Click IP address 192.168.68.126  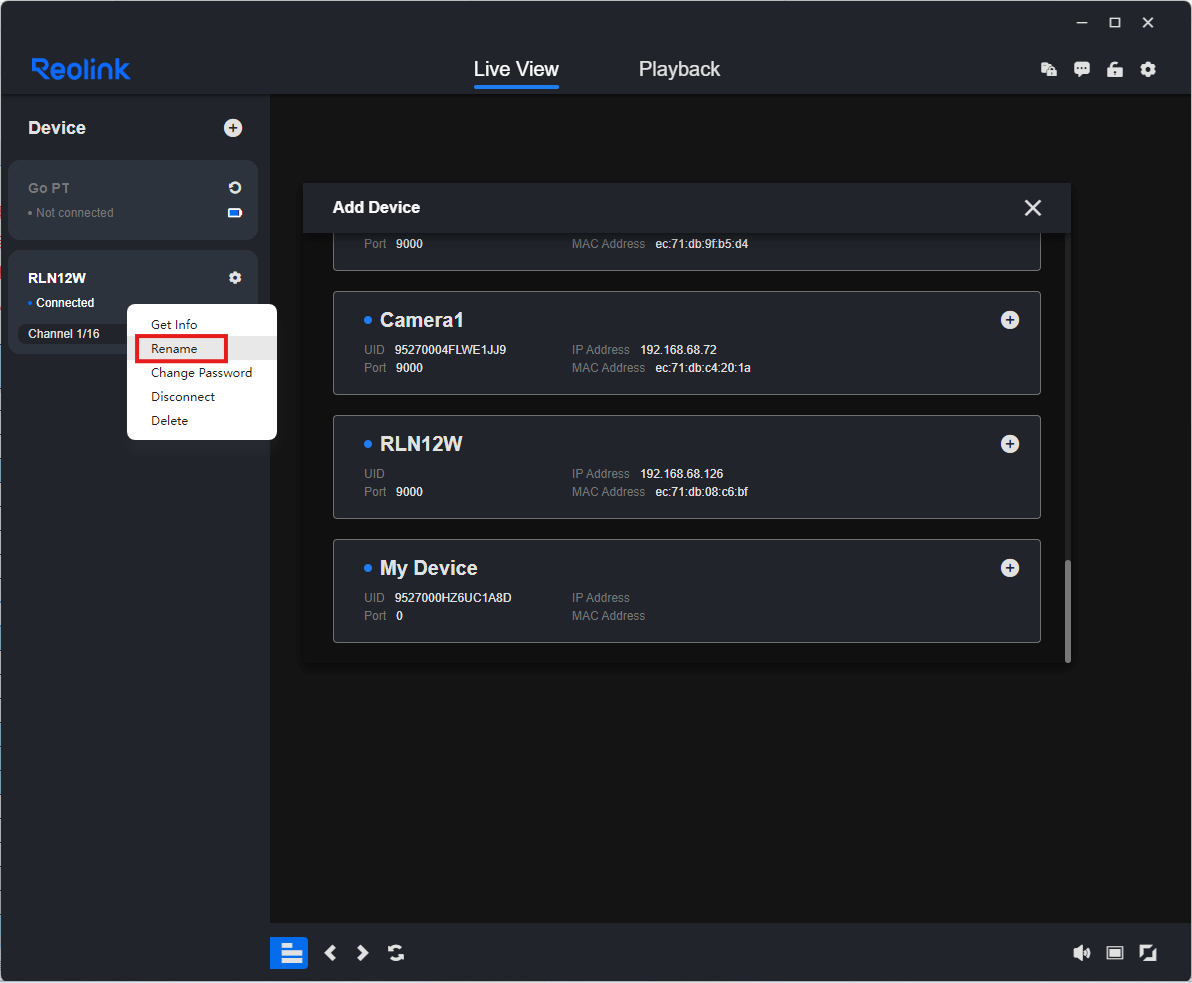(681, 474)
